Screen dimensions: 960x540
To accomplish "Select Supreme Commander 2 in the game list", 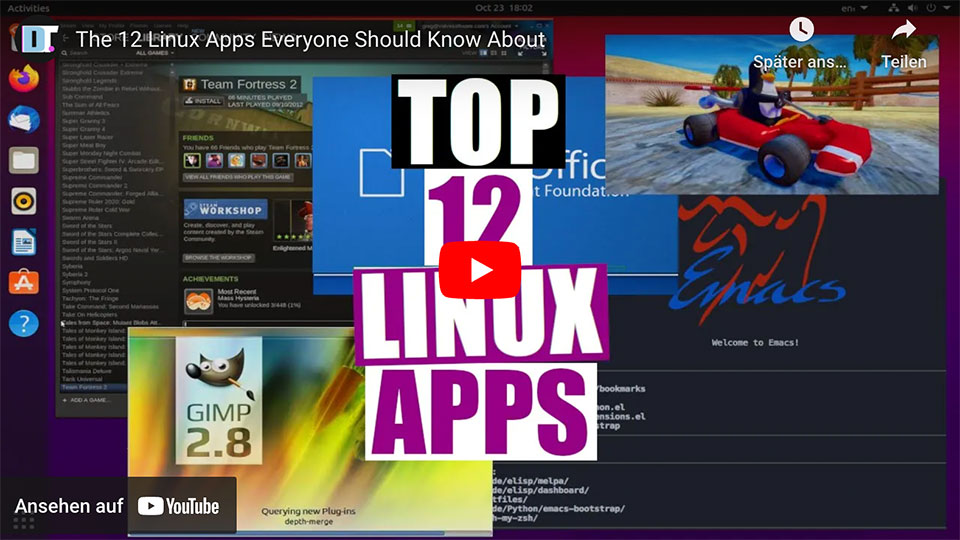I will pos(95,186).
